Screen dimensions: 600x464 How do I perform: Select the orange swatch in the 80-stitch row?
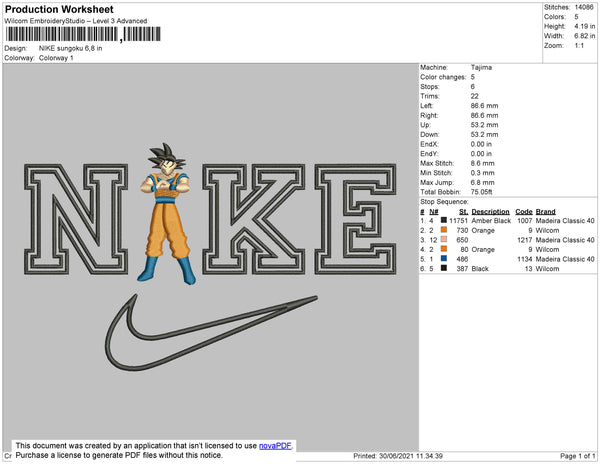point(444,249)
